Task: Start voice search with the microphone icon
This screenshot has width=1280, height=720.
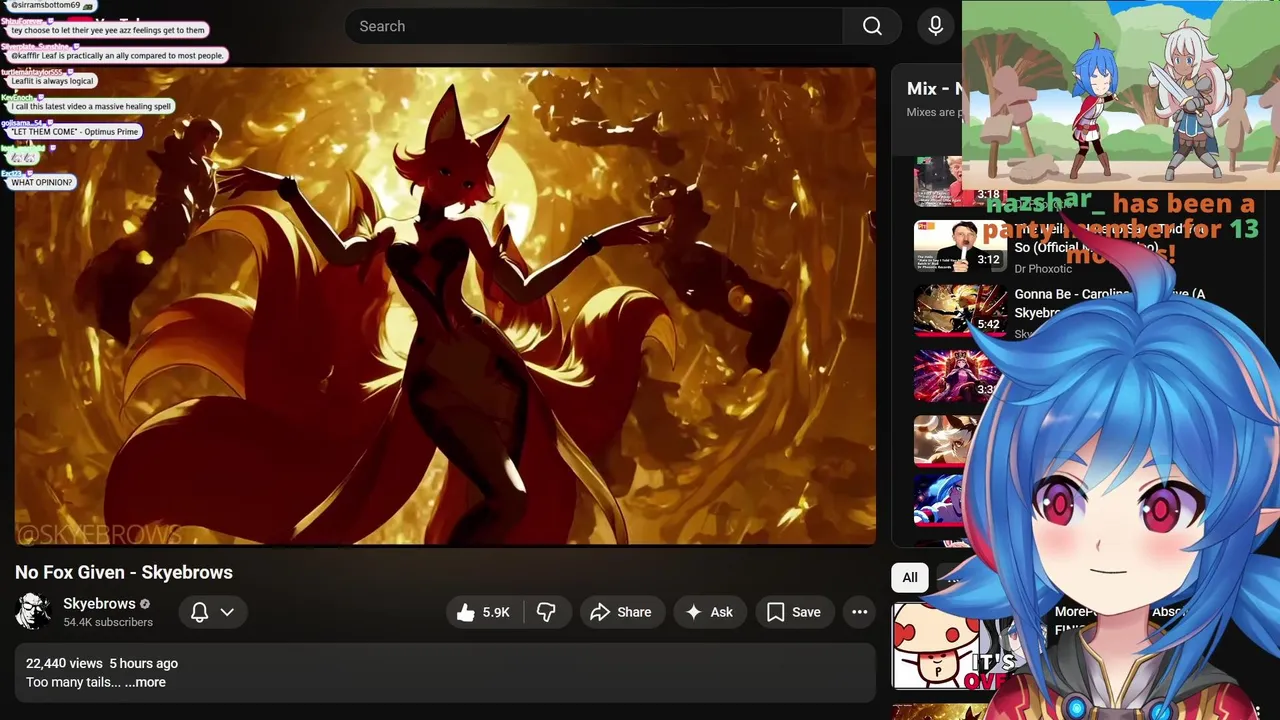Action: 935,26
